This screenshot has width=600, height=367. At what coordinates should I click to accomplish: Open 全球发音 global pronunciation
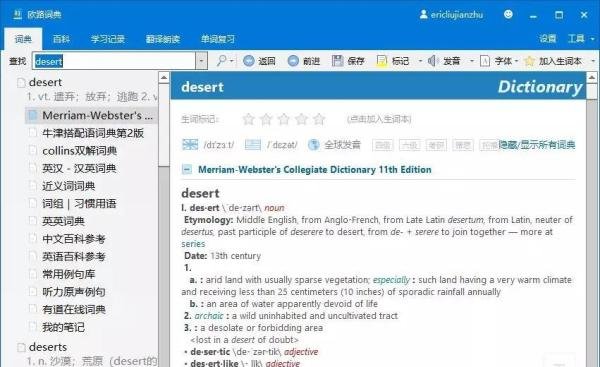[x=334, y=145]
